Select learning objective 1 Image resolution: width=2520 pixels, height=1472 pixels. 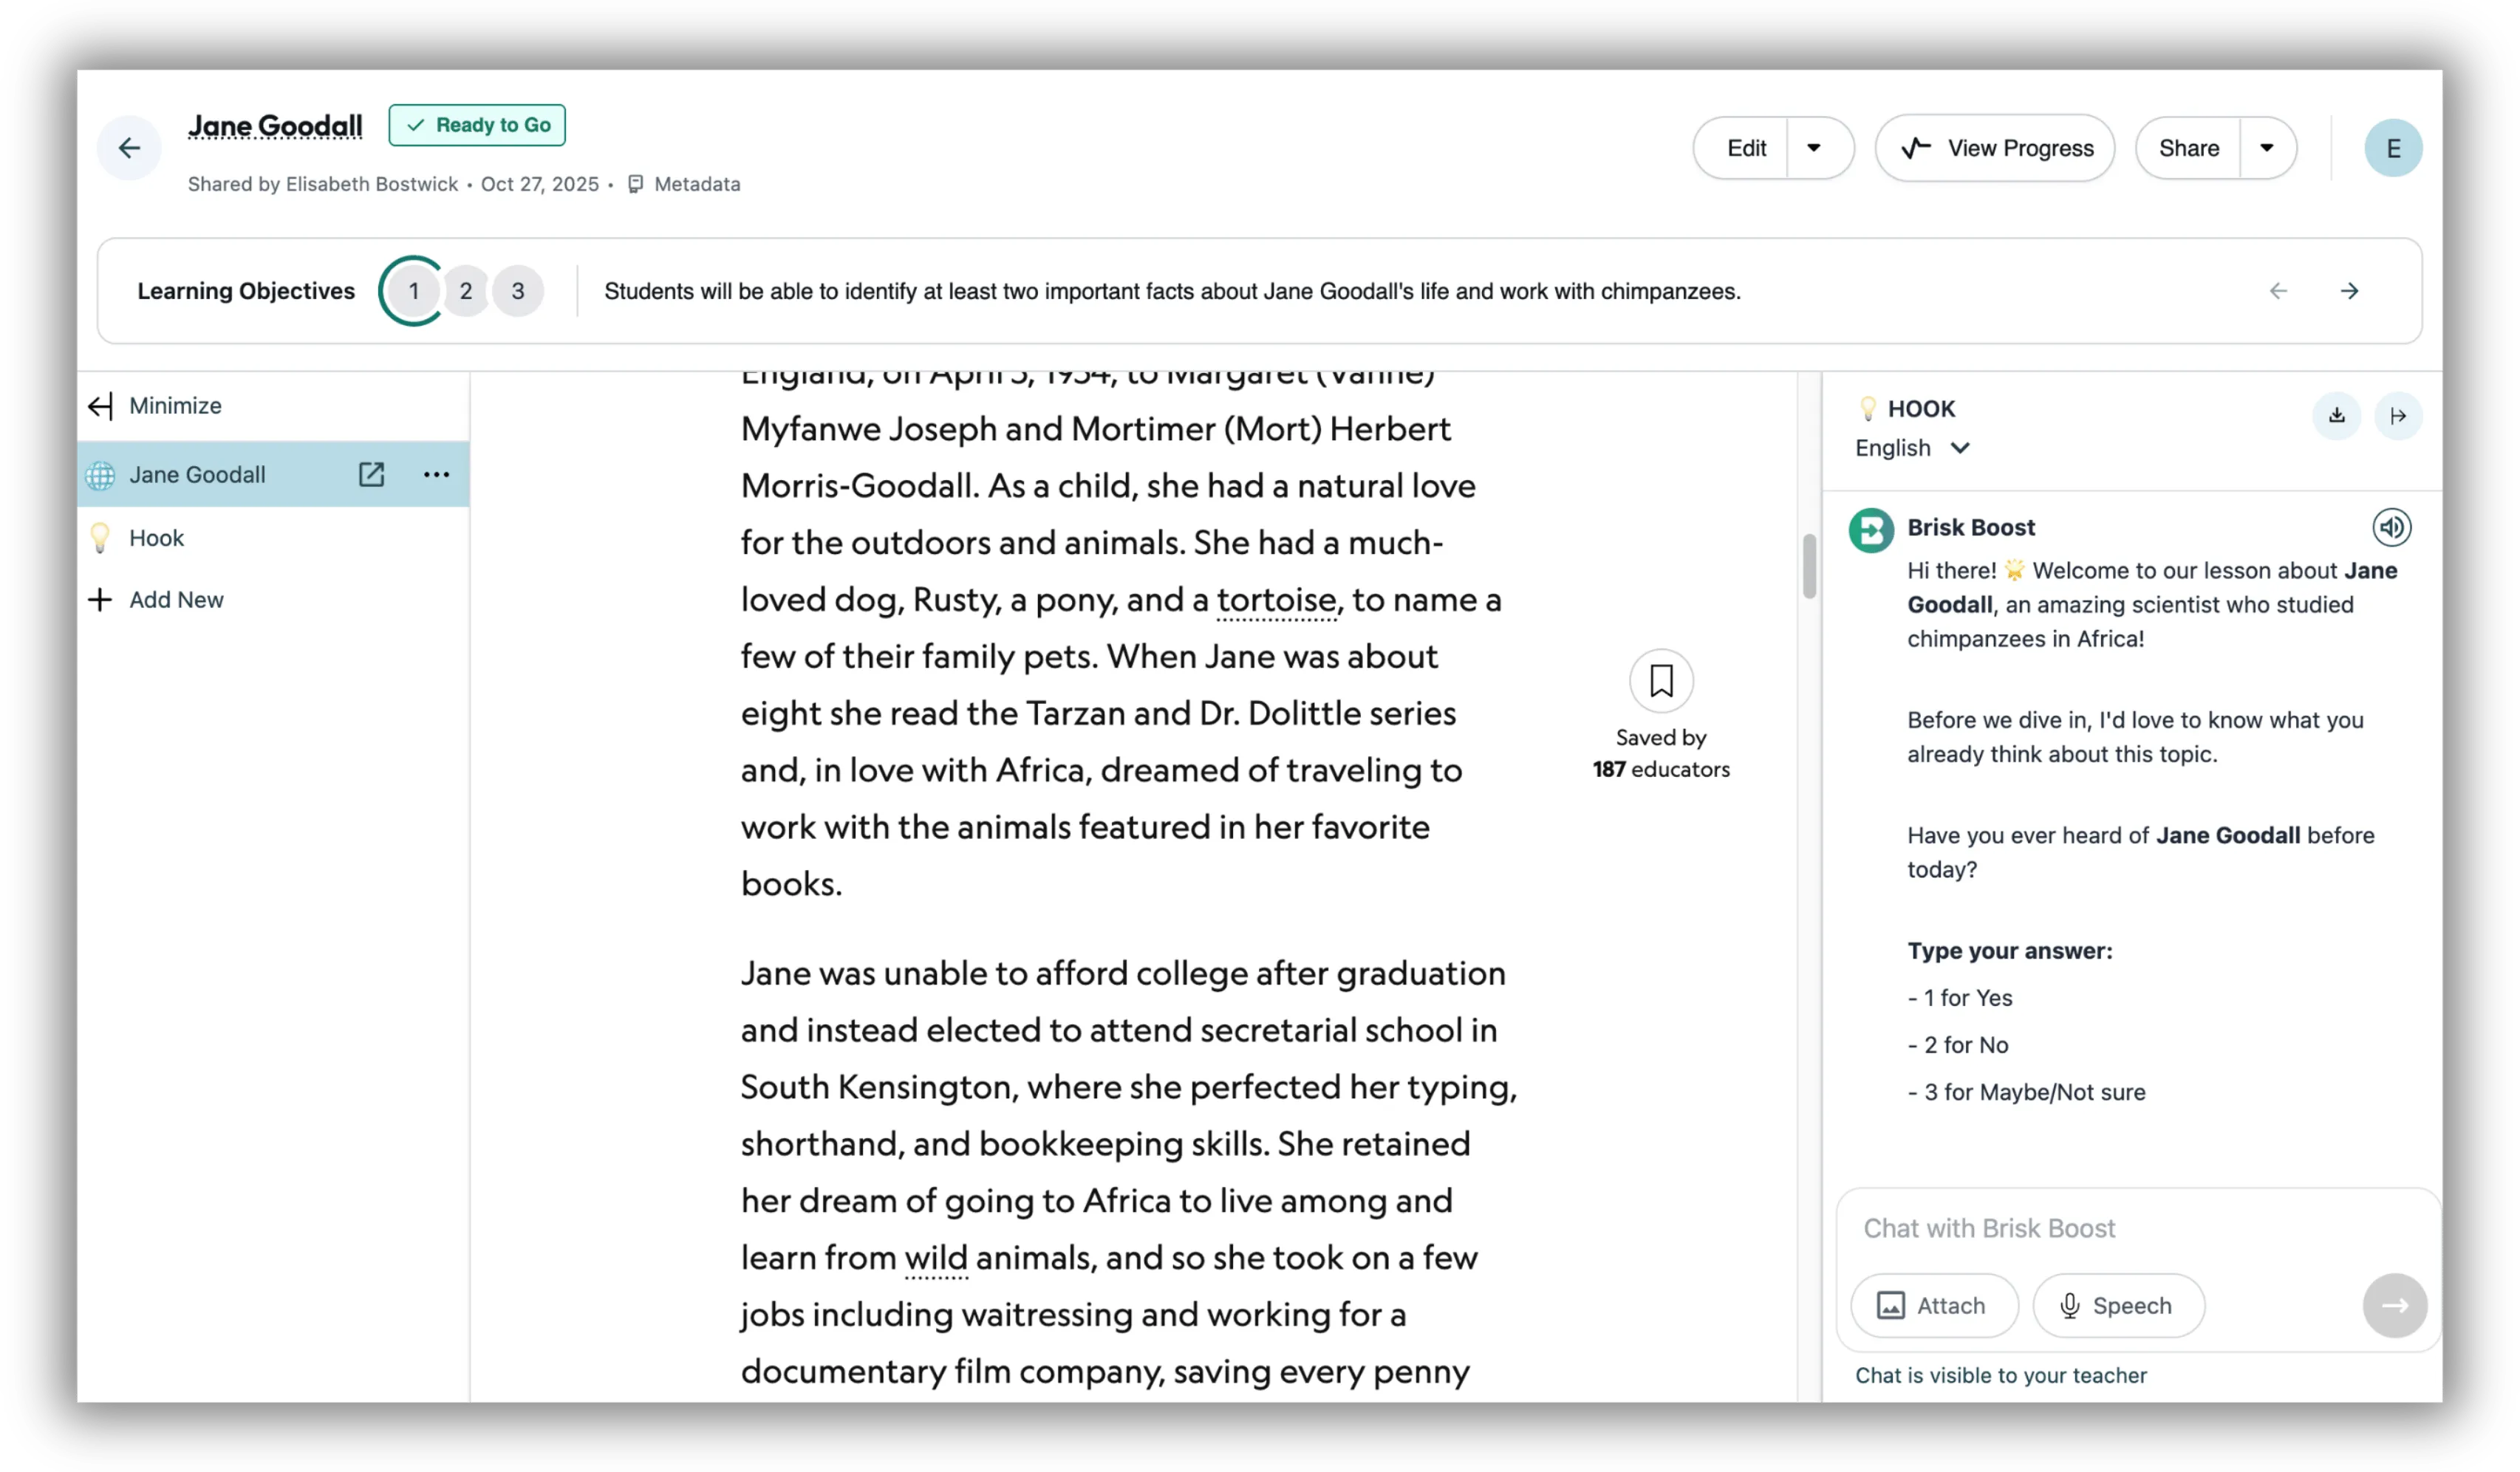413,291
